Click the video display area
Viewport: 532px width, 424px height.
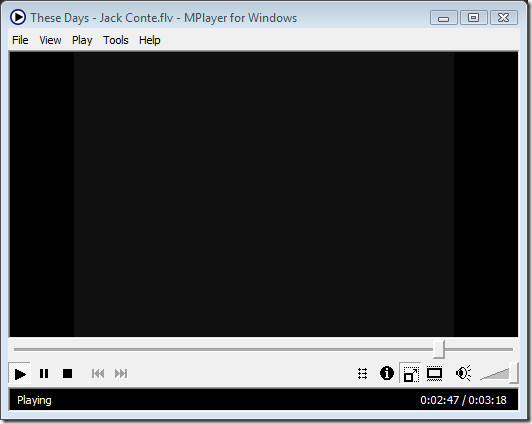(x=264, y=194)
